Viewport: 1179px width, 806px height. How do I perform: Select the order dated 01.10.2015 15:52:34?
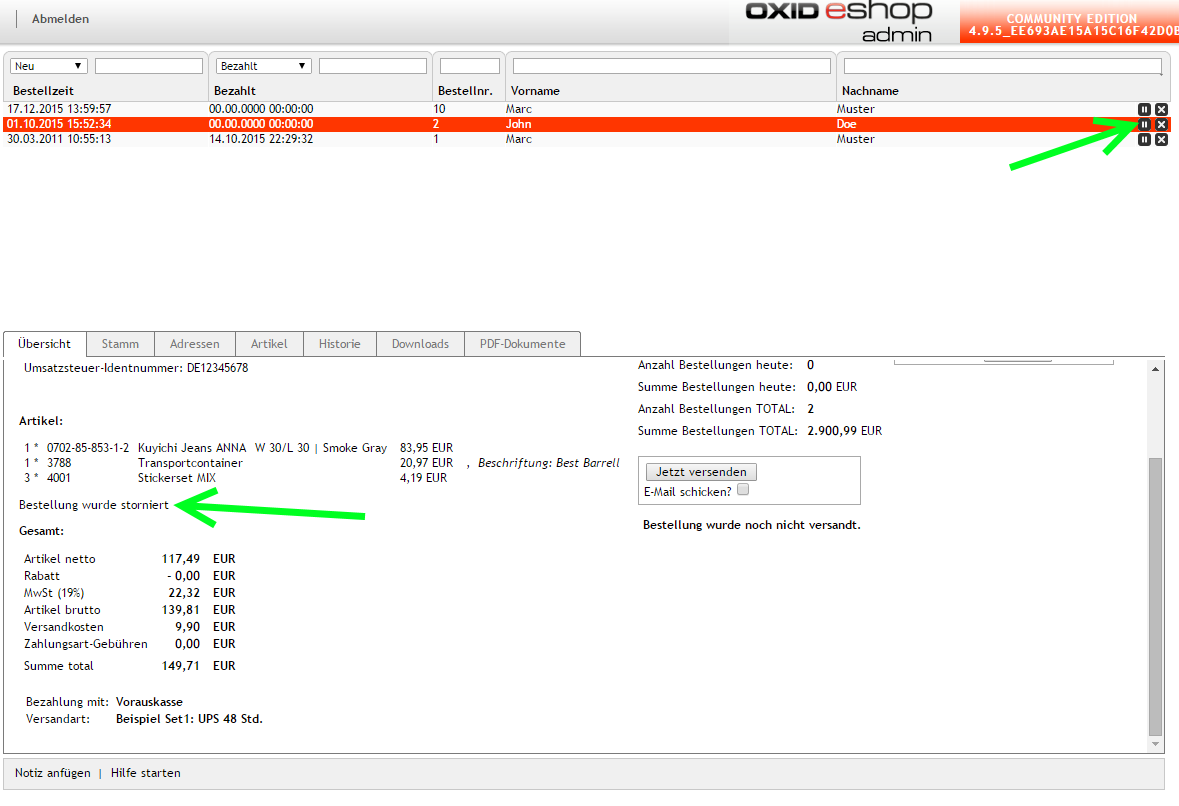[59, 124]
